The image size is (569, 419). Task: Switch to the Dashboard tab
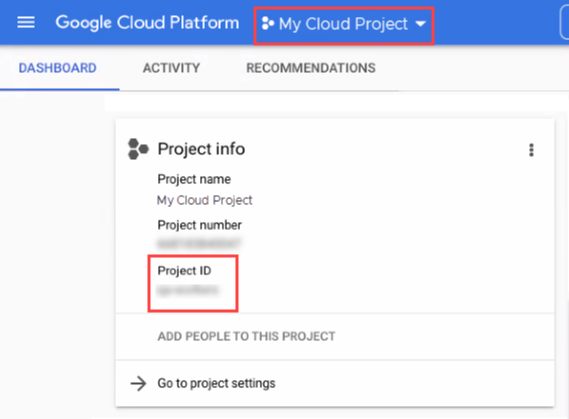(x=58, y=68)
